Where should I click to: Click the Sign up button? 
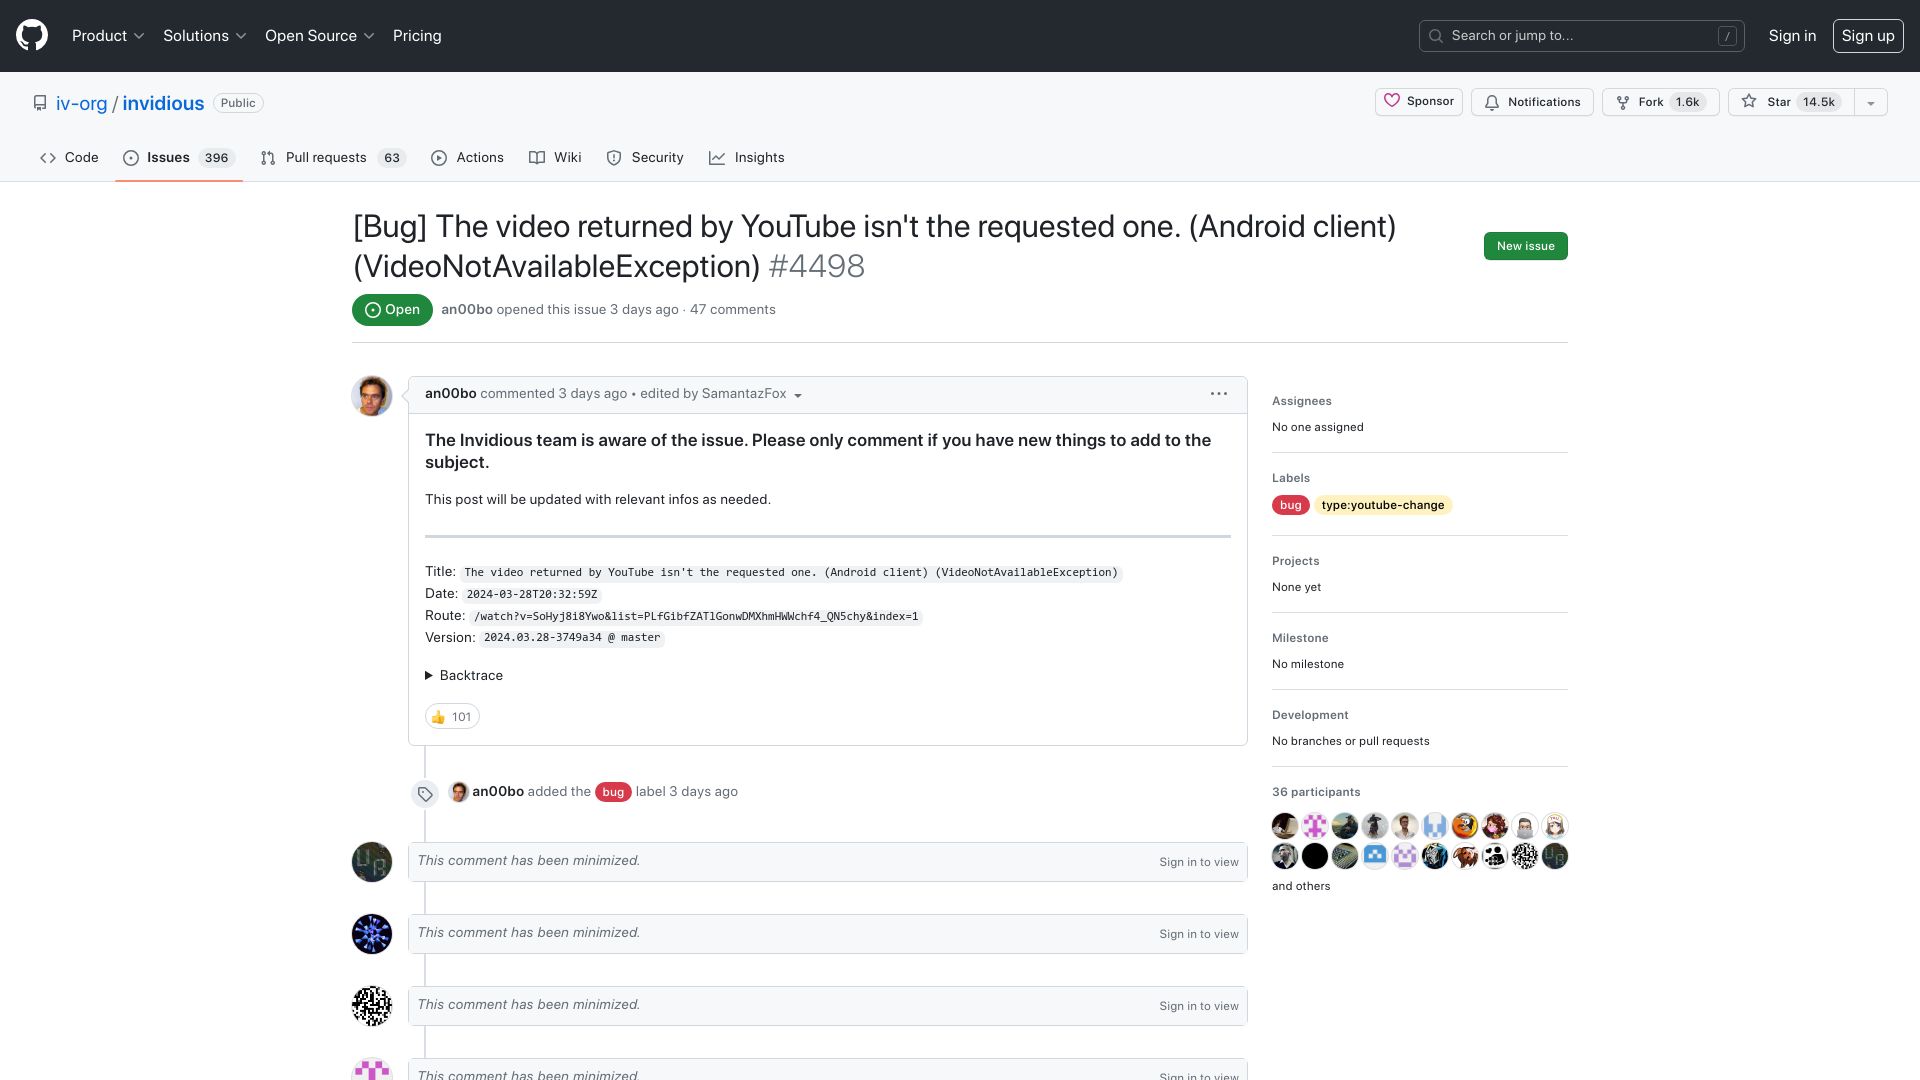[x=1867, y=35]
